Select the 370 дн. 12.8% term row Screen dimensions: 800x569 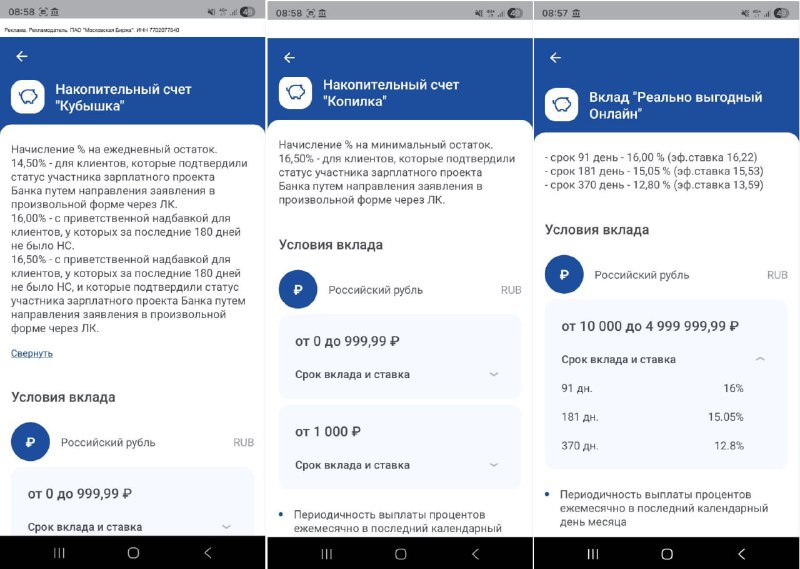[x=665, y=446]
